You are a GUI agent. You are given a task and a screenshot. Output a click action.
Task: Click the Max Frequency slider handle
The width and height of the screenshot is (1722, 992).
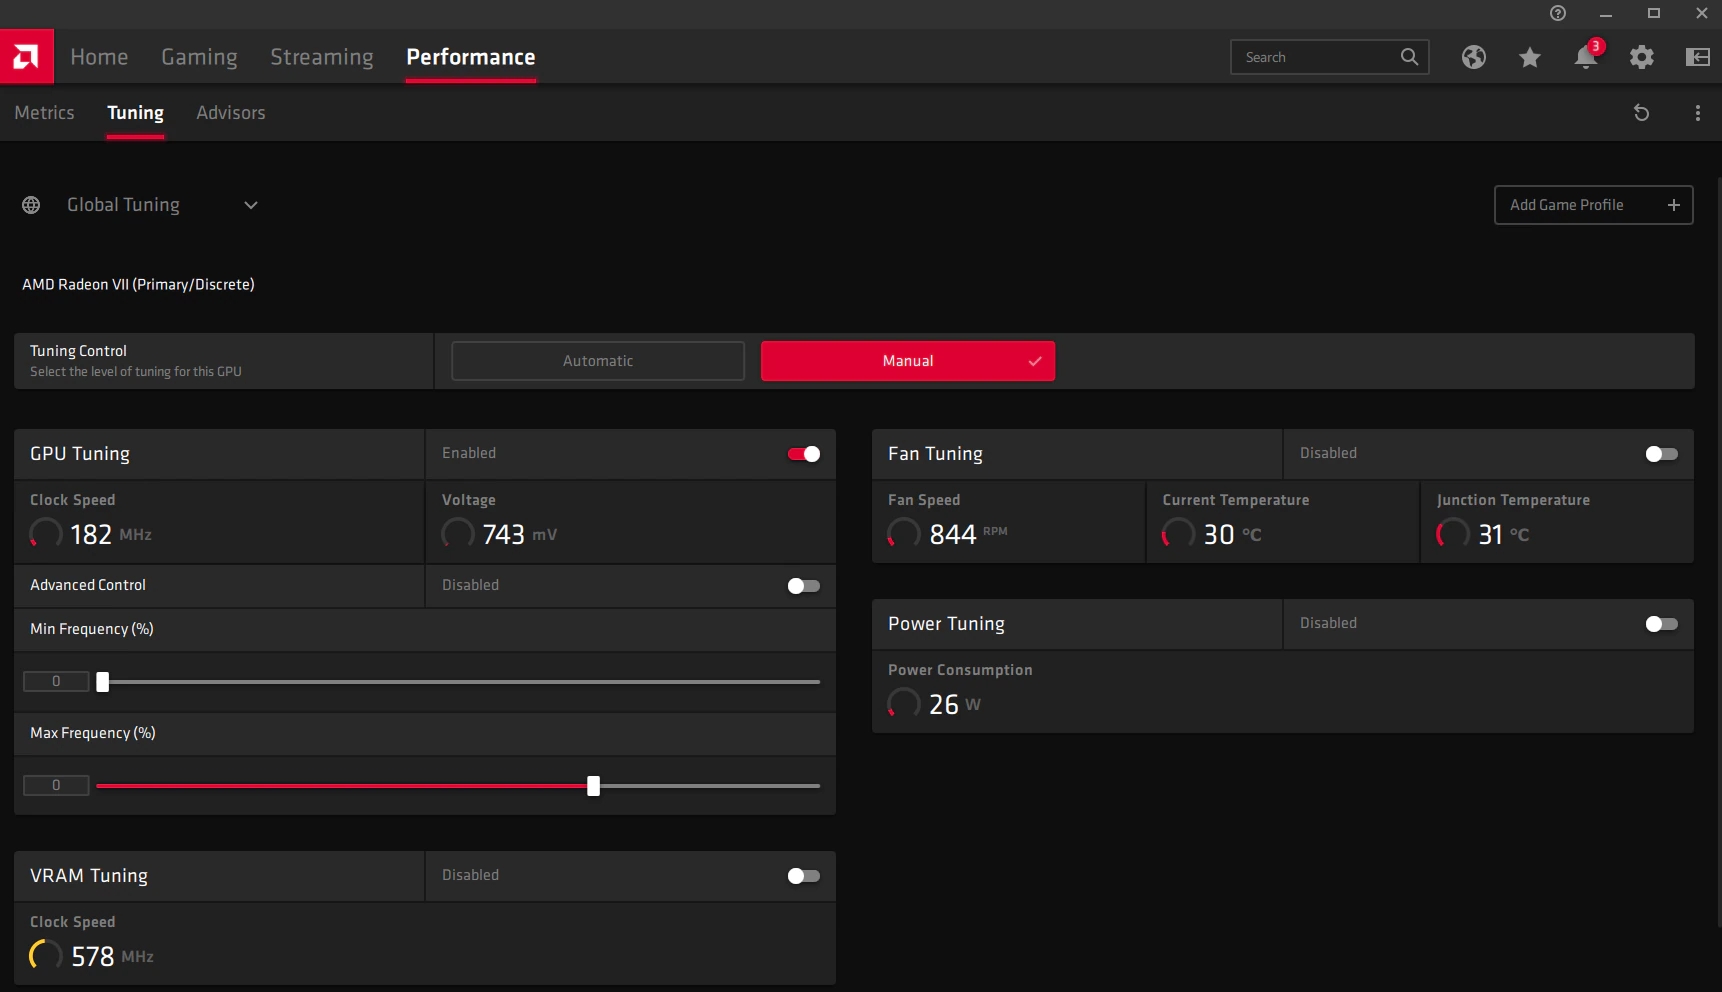point(593,786)
